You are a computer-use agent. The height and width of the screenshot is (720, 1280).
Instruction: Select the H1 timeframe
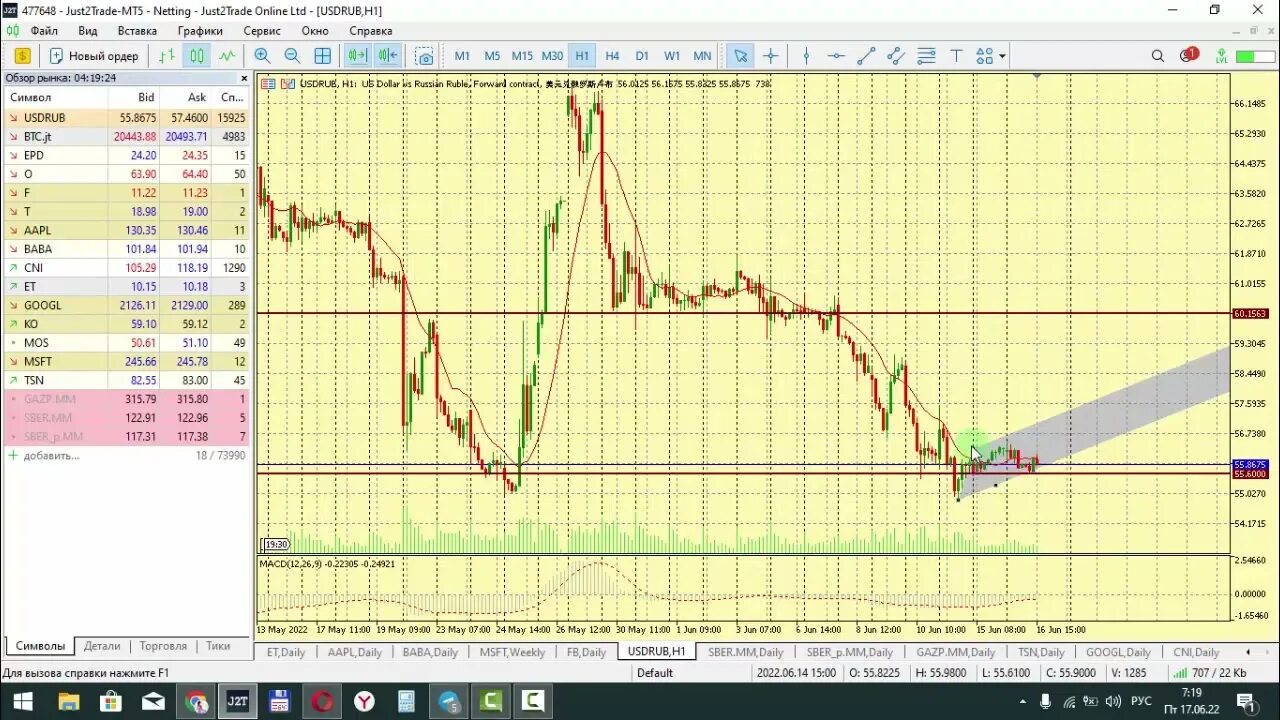tap(582, 56)
